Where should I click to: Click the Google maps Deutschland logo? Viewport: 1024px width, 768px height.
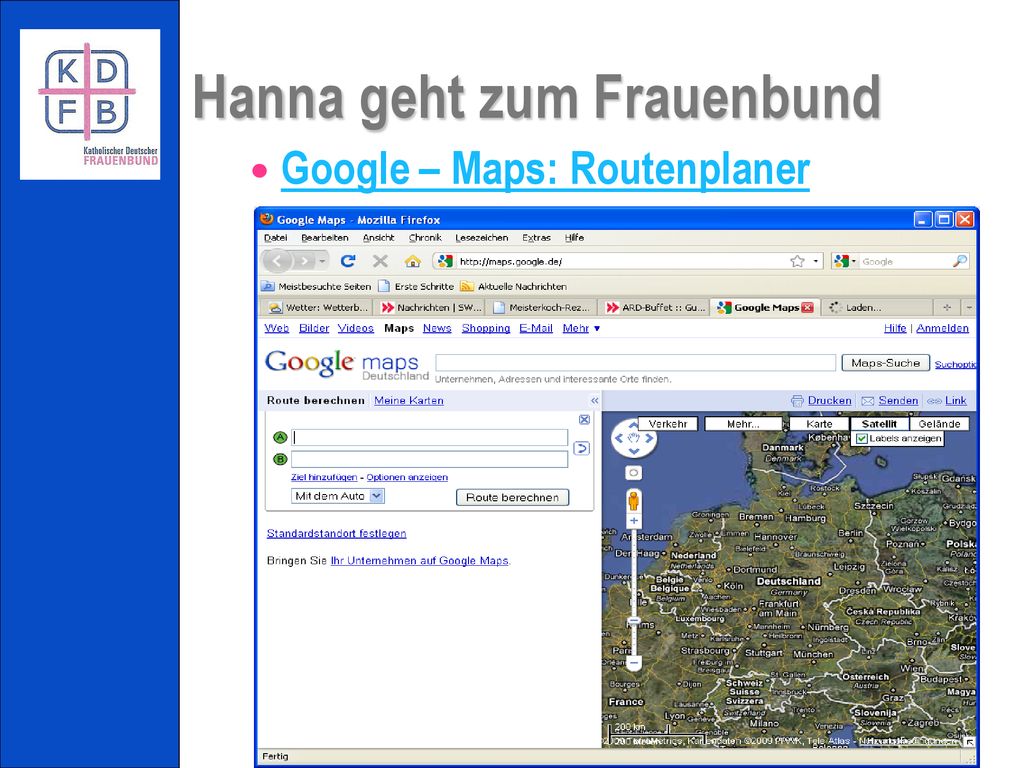pos(347,364)
